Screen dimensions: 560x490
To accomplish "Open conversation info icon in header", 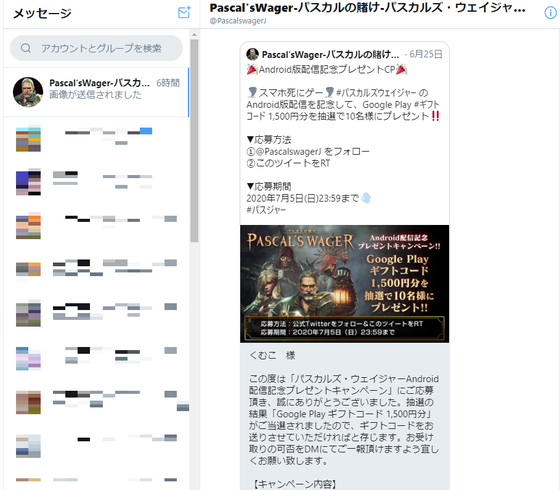I will pyautogui.click(x=550, y=13).
